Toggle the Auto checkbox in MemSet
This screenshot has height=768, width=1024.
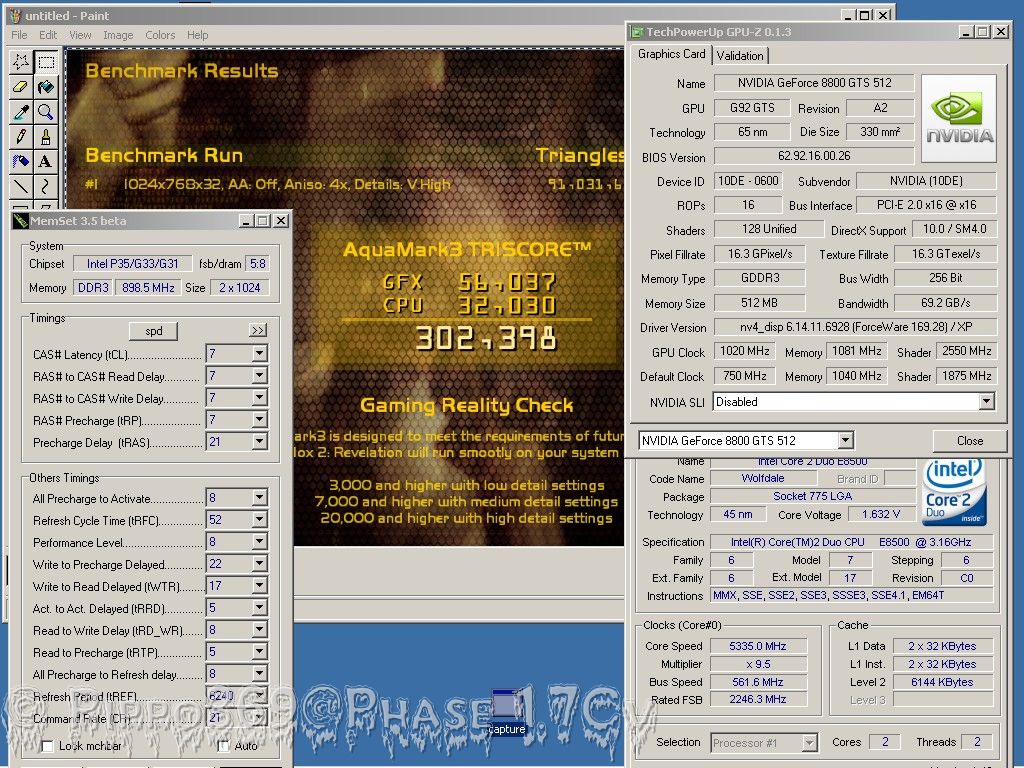pos(223,746)
